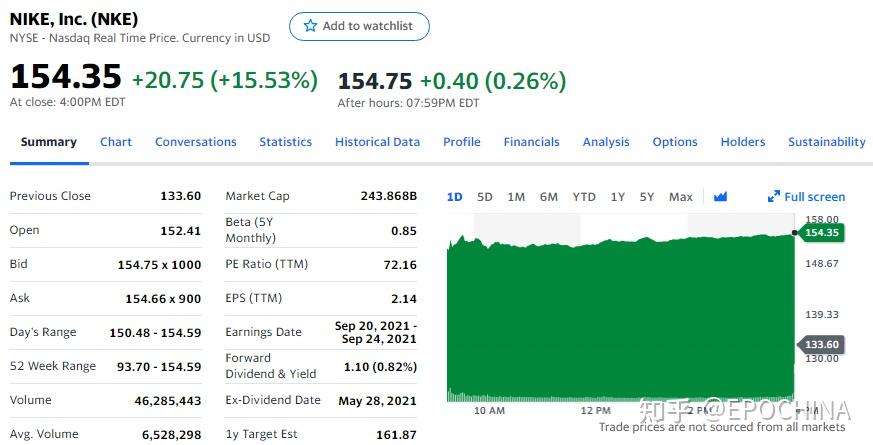The width and height of the screenshot is (873, 445).
Task: Click the 154.35 current price marker on chart
Action: 820,233
